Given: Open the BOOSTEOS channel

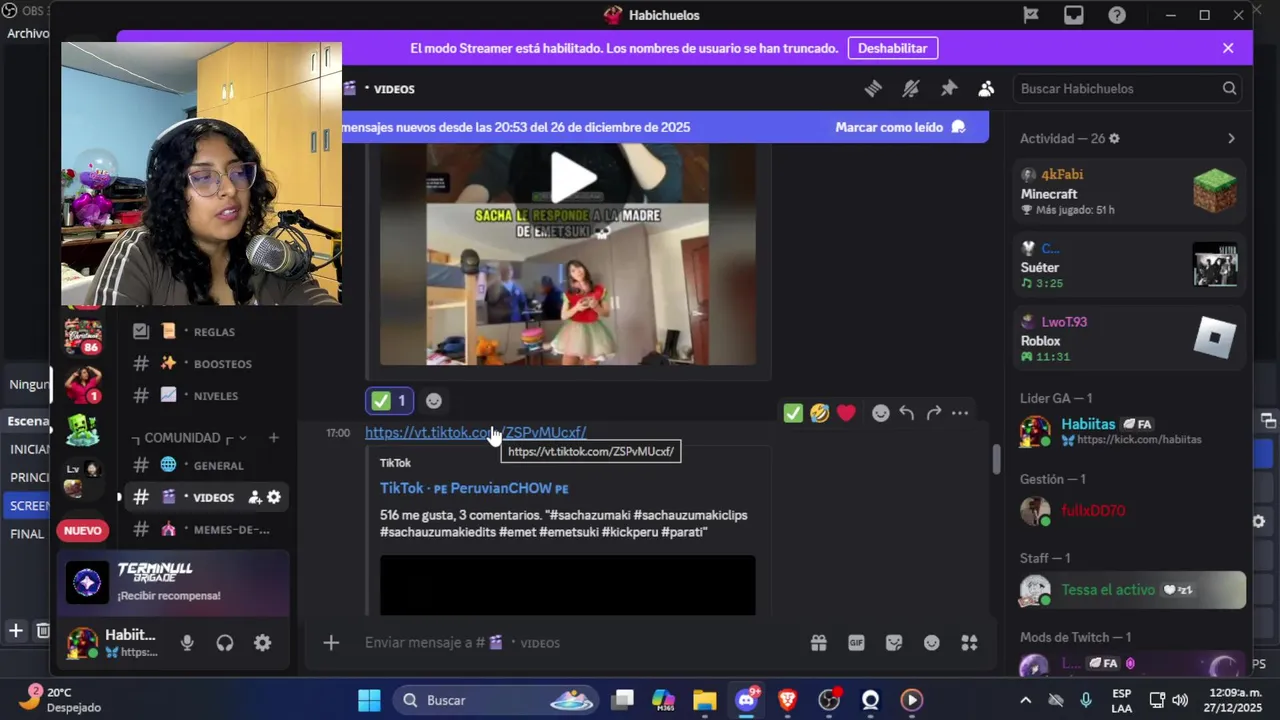Looking at the screenshot, I should point(208,364).
